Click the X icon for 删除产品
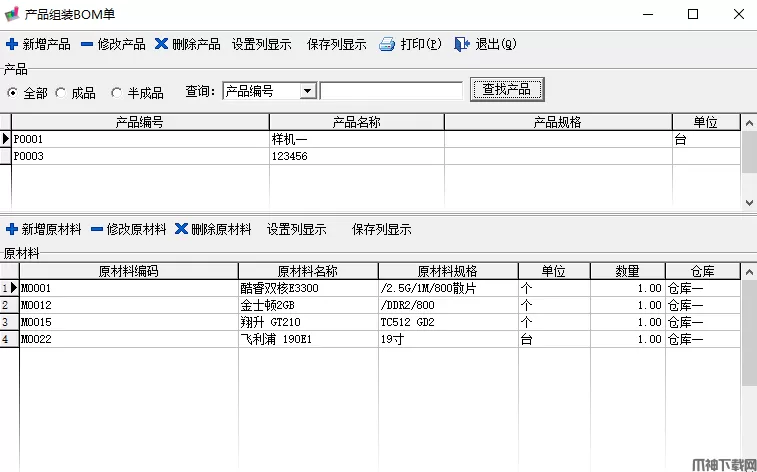Viewport: 757px width, 472px height. point(161,44)
